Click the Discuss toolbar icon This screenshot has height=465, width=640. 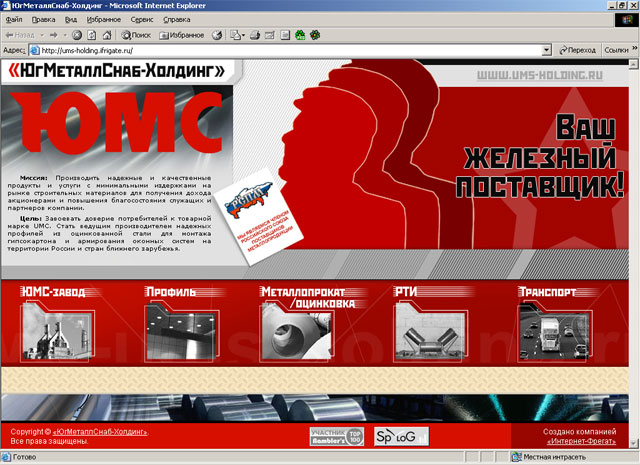[285, 35]
